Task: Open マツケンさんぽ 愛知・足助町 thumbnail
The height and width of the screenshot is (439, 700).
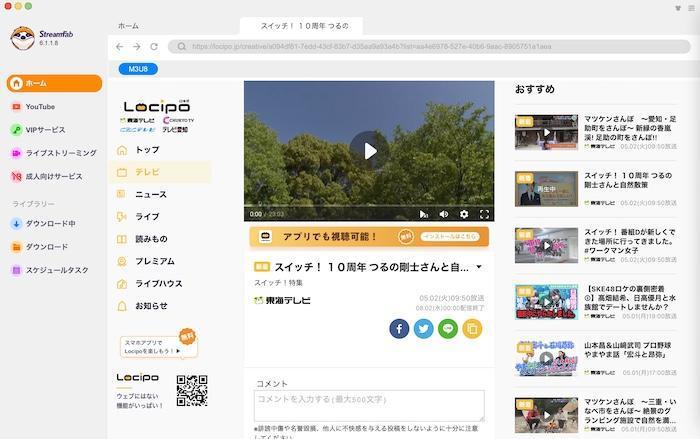Action: coord(546,132)
